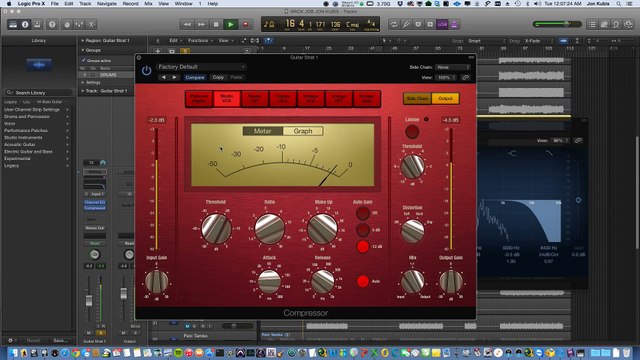The height and width of the screenshot is (360, 640).
Task: Open the Library panel toolbar icon
Action: pos(13,24)
